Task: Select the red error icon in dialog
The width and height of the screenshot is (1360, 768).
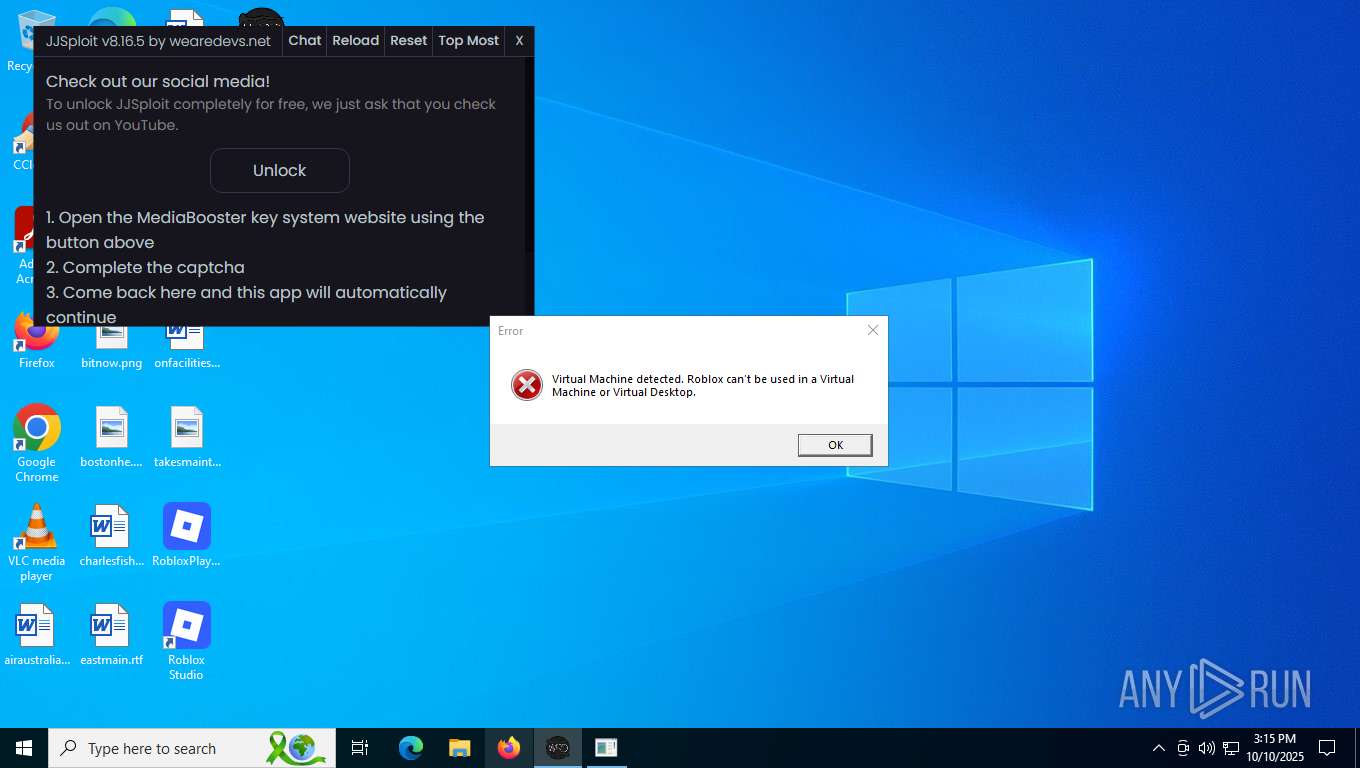Action: tap(527, 385)
